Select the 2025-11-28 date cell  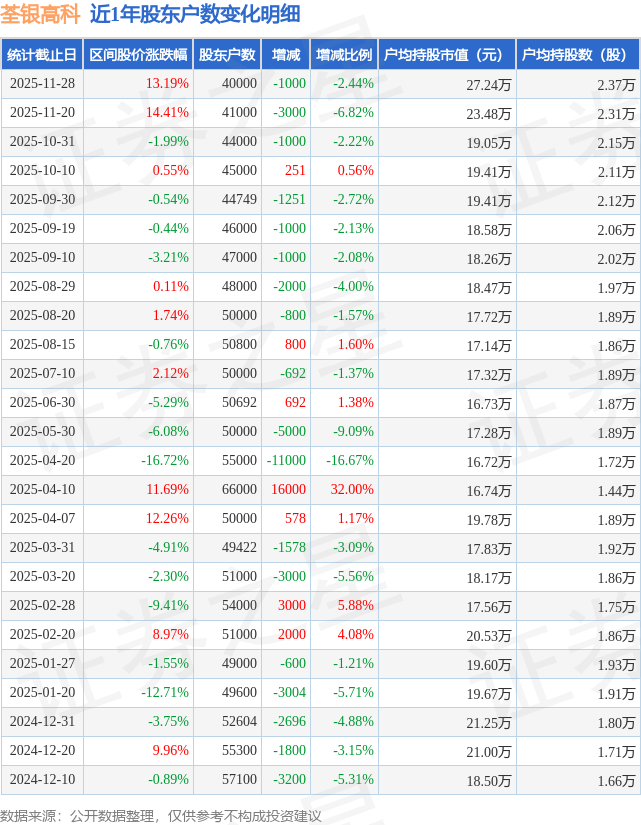pos(42,84)
